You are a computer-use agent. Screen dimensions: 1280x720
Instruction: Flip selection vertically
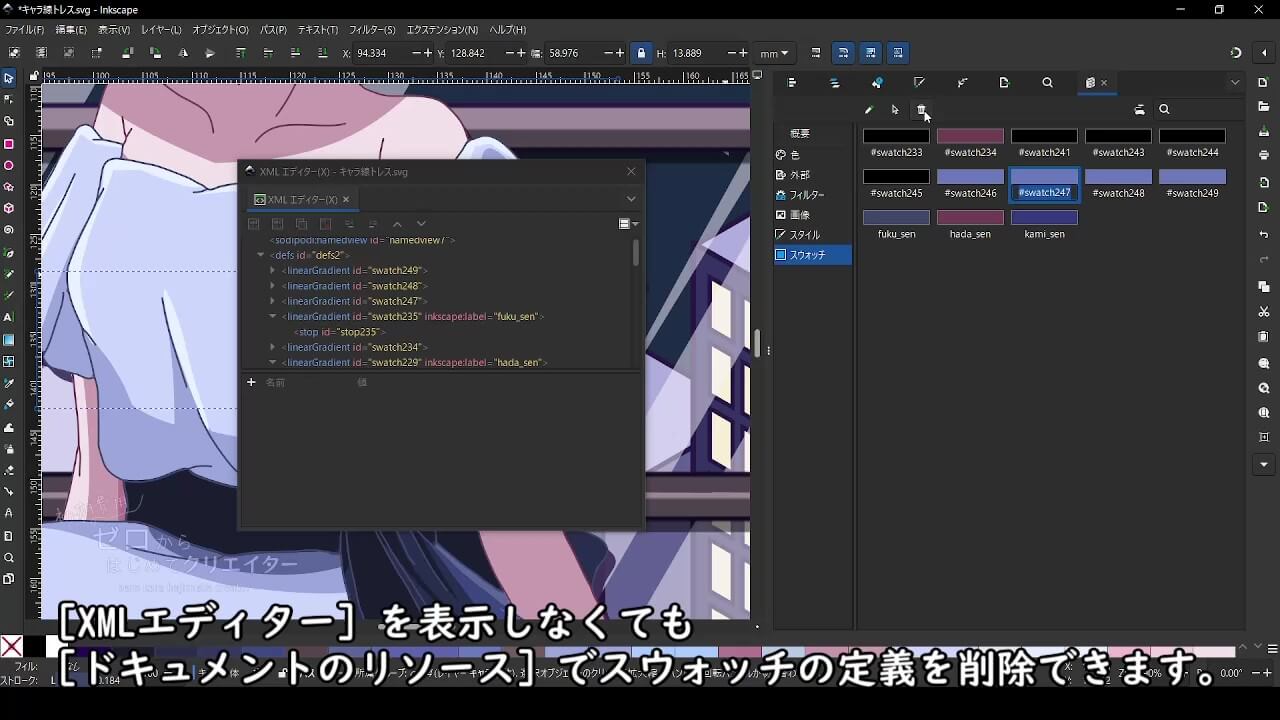[210, 53]
